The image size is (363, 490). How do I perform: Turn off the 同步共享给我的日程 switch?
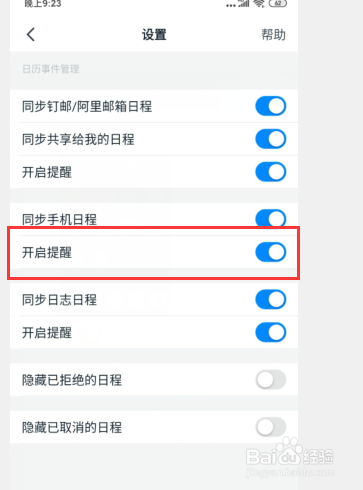coord(271,139)
